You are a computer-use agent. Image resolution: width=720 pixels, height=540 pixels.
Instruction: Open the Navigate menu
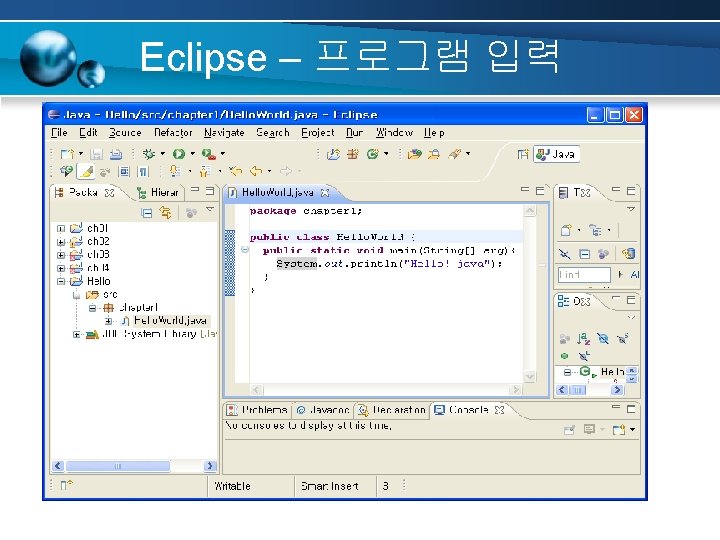point(224,133)
